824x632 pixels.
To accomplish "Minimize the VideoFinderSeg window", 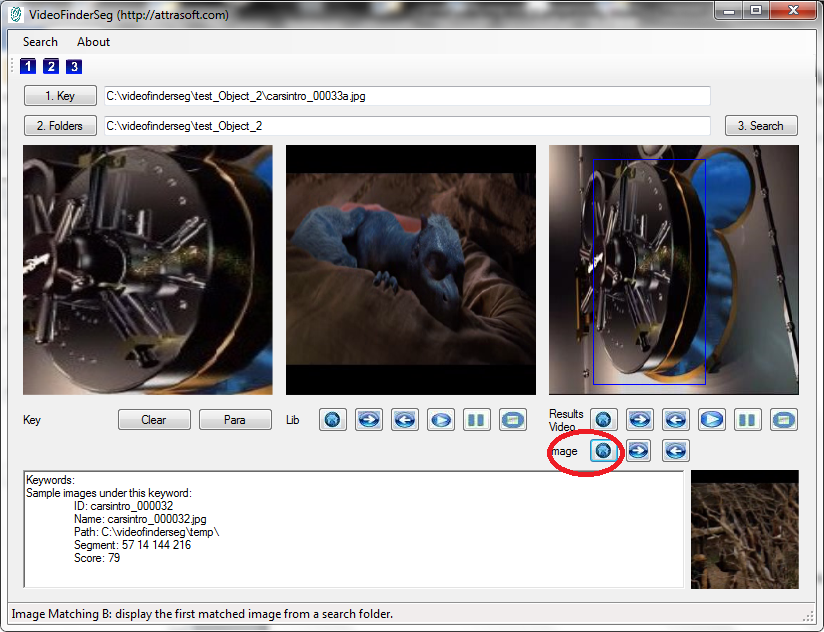I will pos(729,11).
